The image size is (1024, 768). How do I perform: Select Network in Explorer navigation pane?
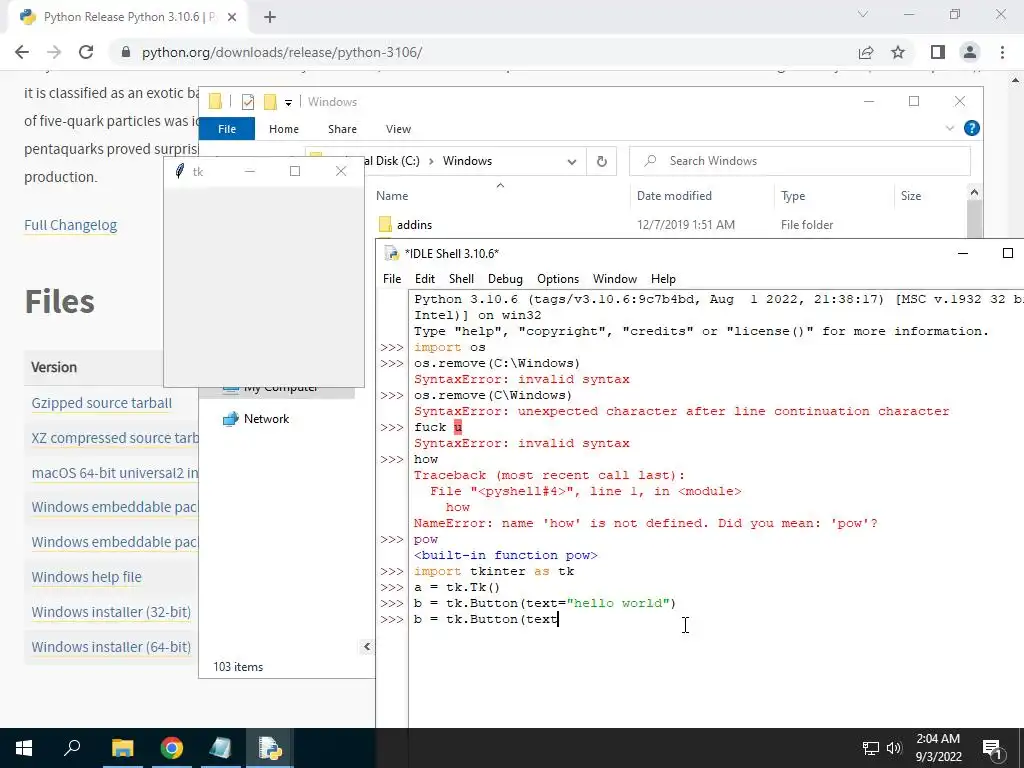(x=266, y=419)
